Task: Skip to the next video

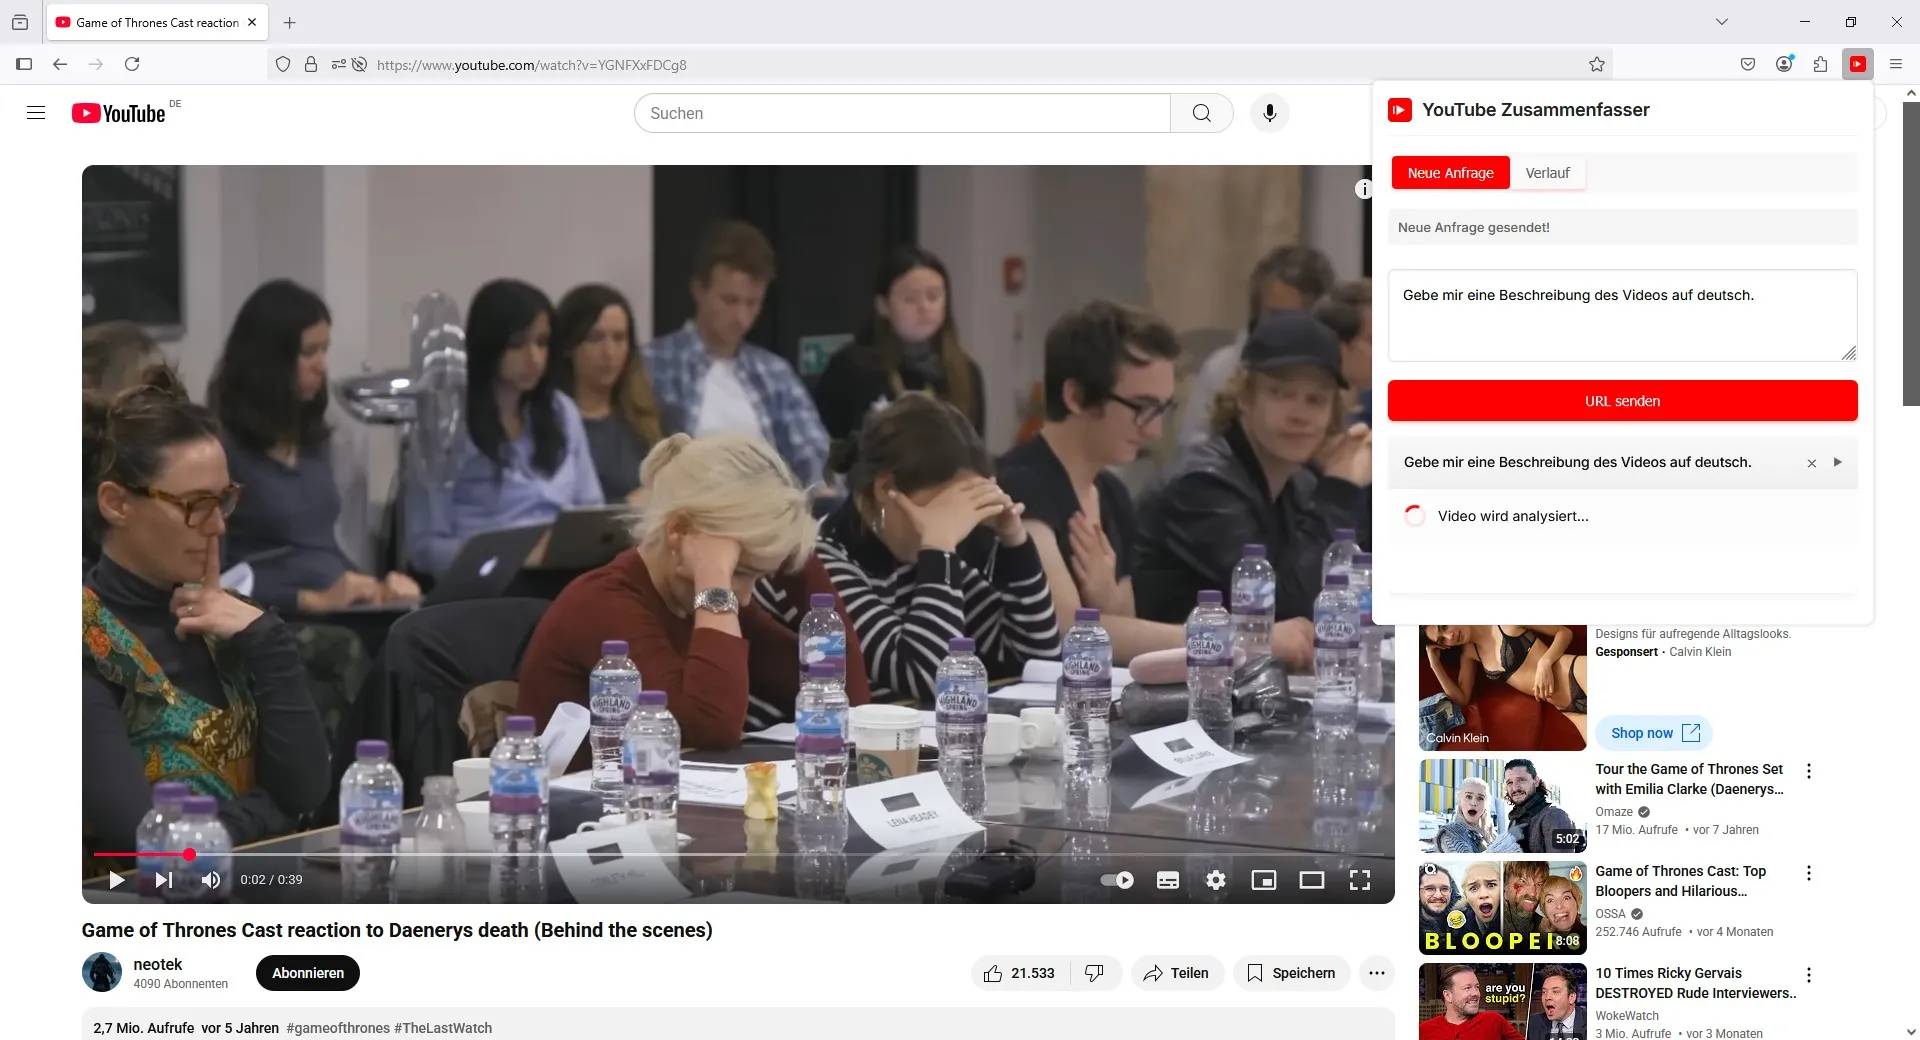Action: point(164,880)
